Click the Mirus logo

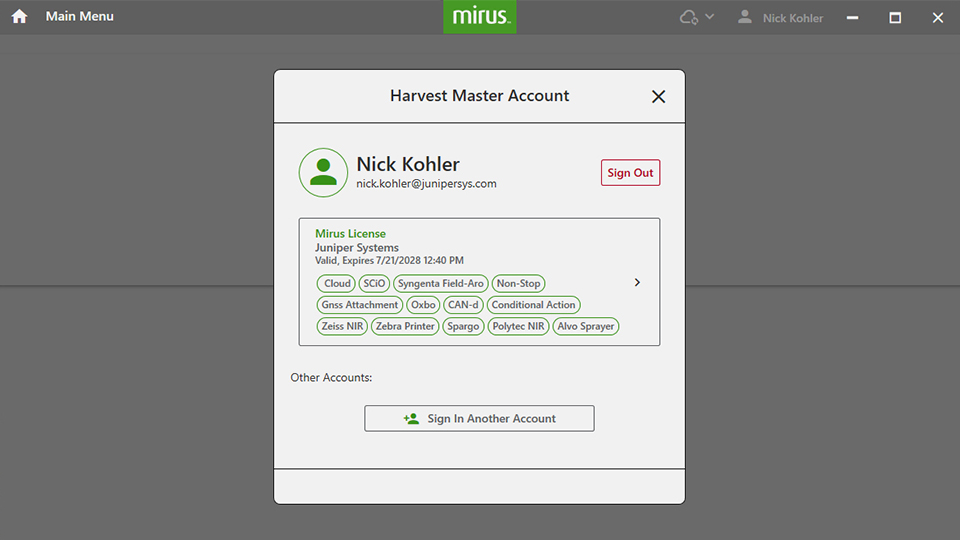point(480,17)
